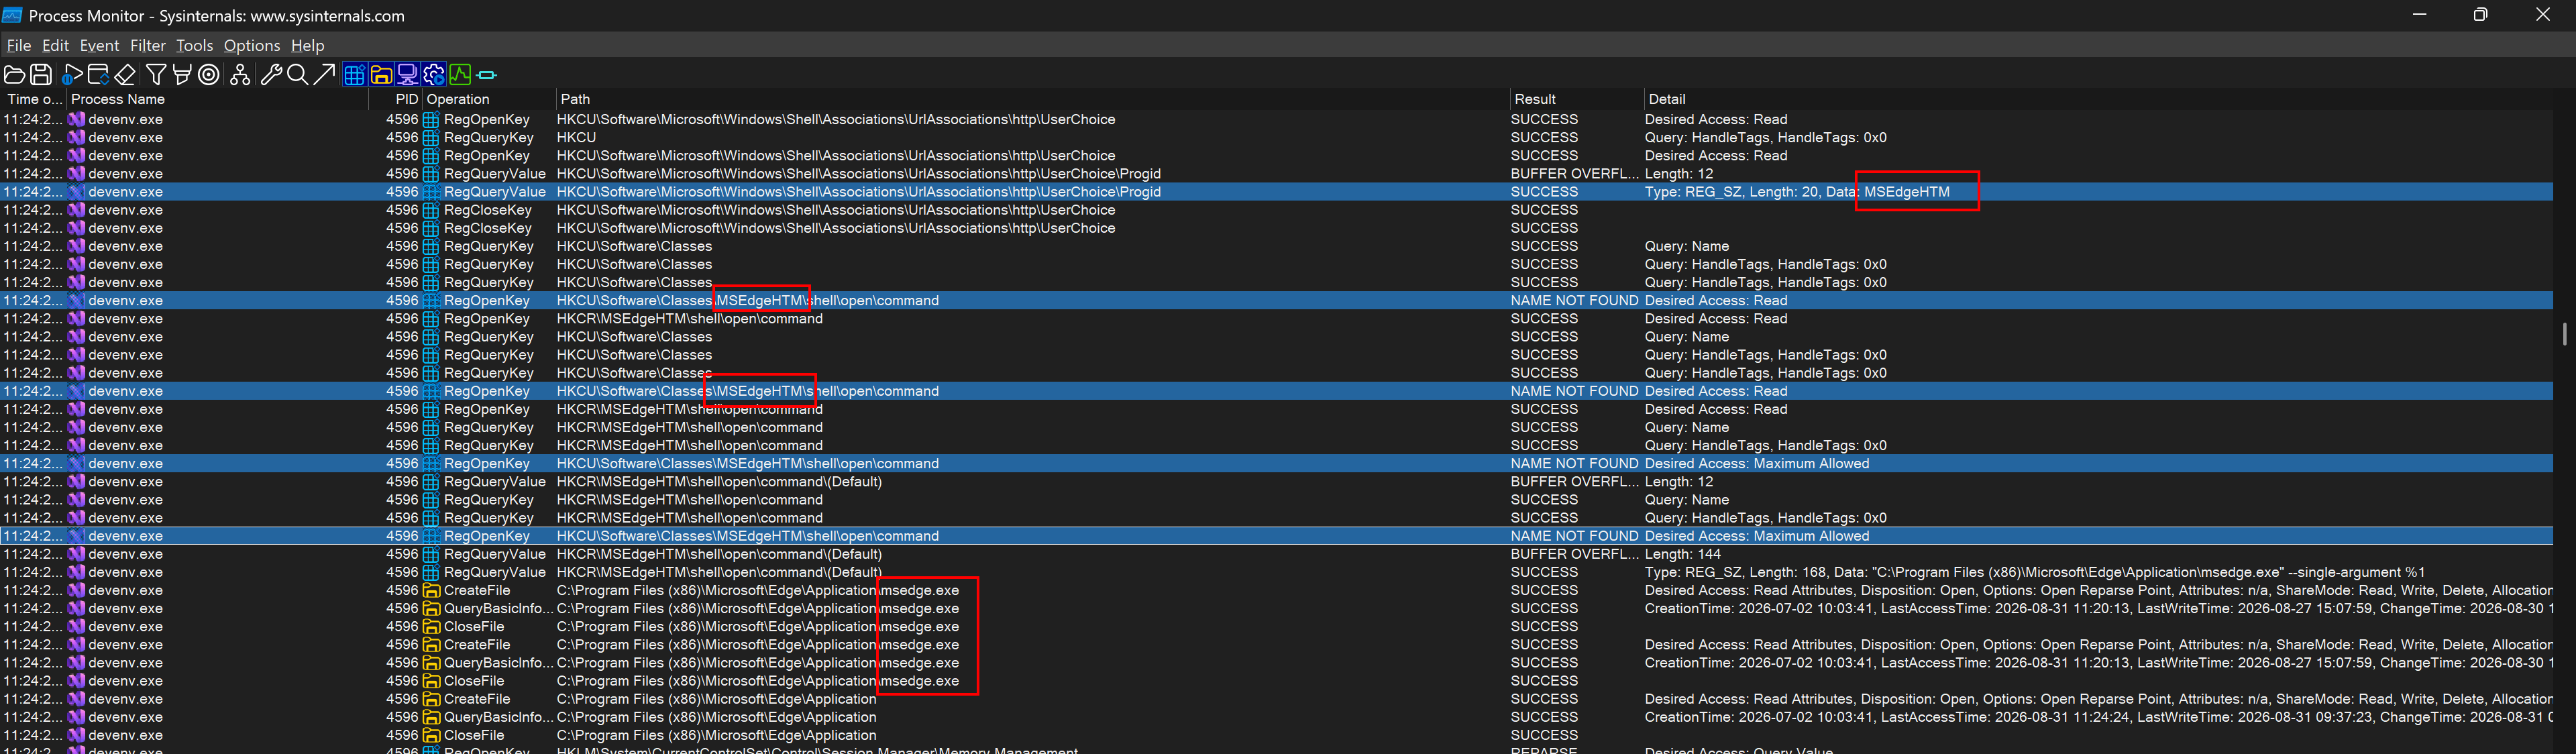Open the Event menu

coord(99,45)
